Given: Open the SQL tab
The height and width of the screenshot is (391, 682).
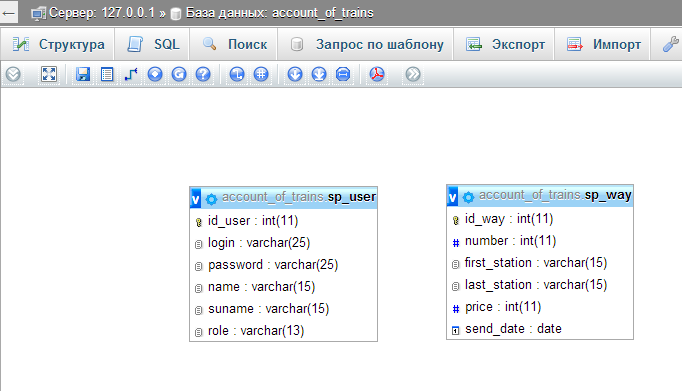Looking at the screenshot, I should coord(152,44).
